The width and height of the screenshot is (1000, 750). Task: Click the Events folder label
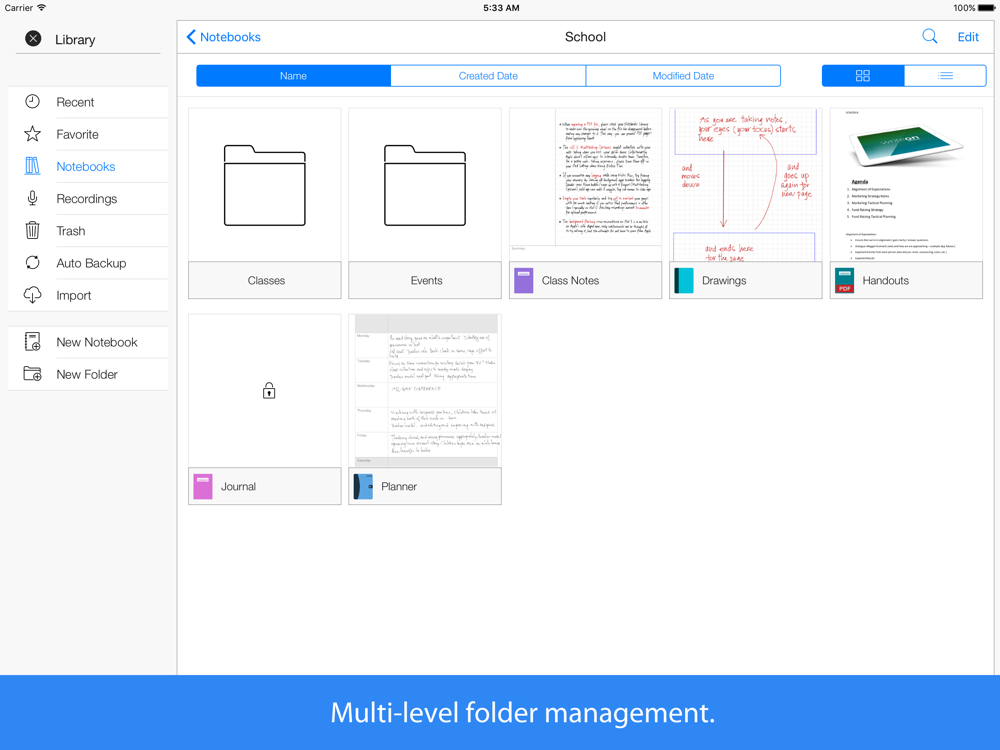(426, 281)
